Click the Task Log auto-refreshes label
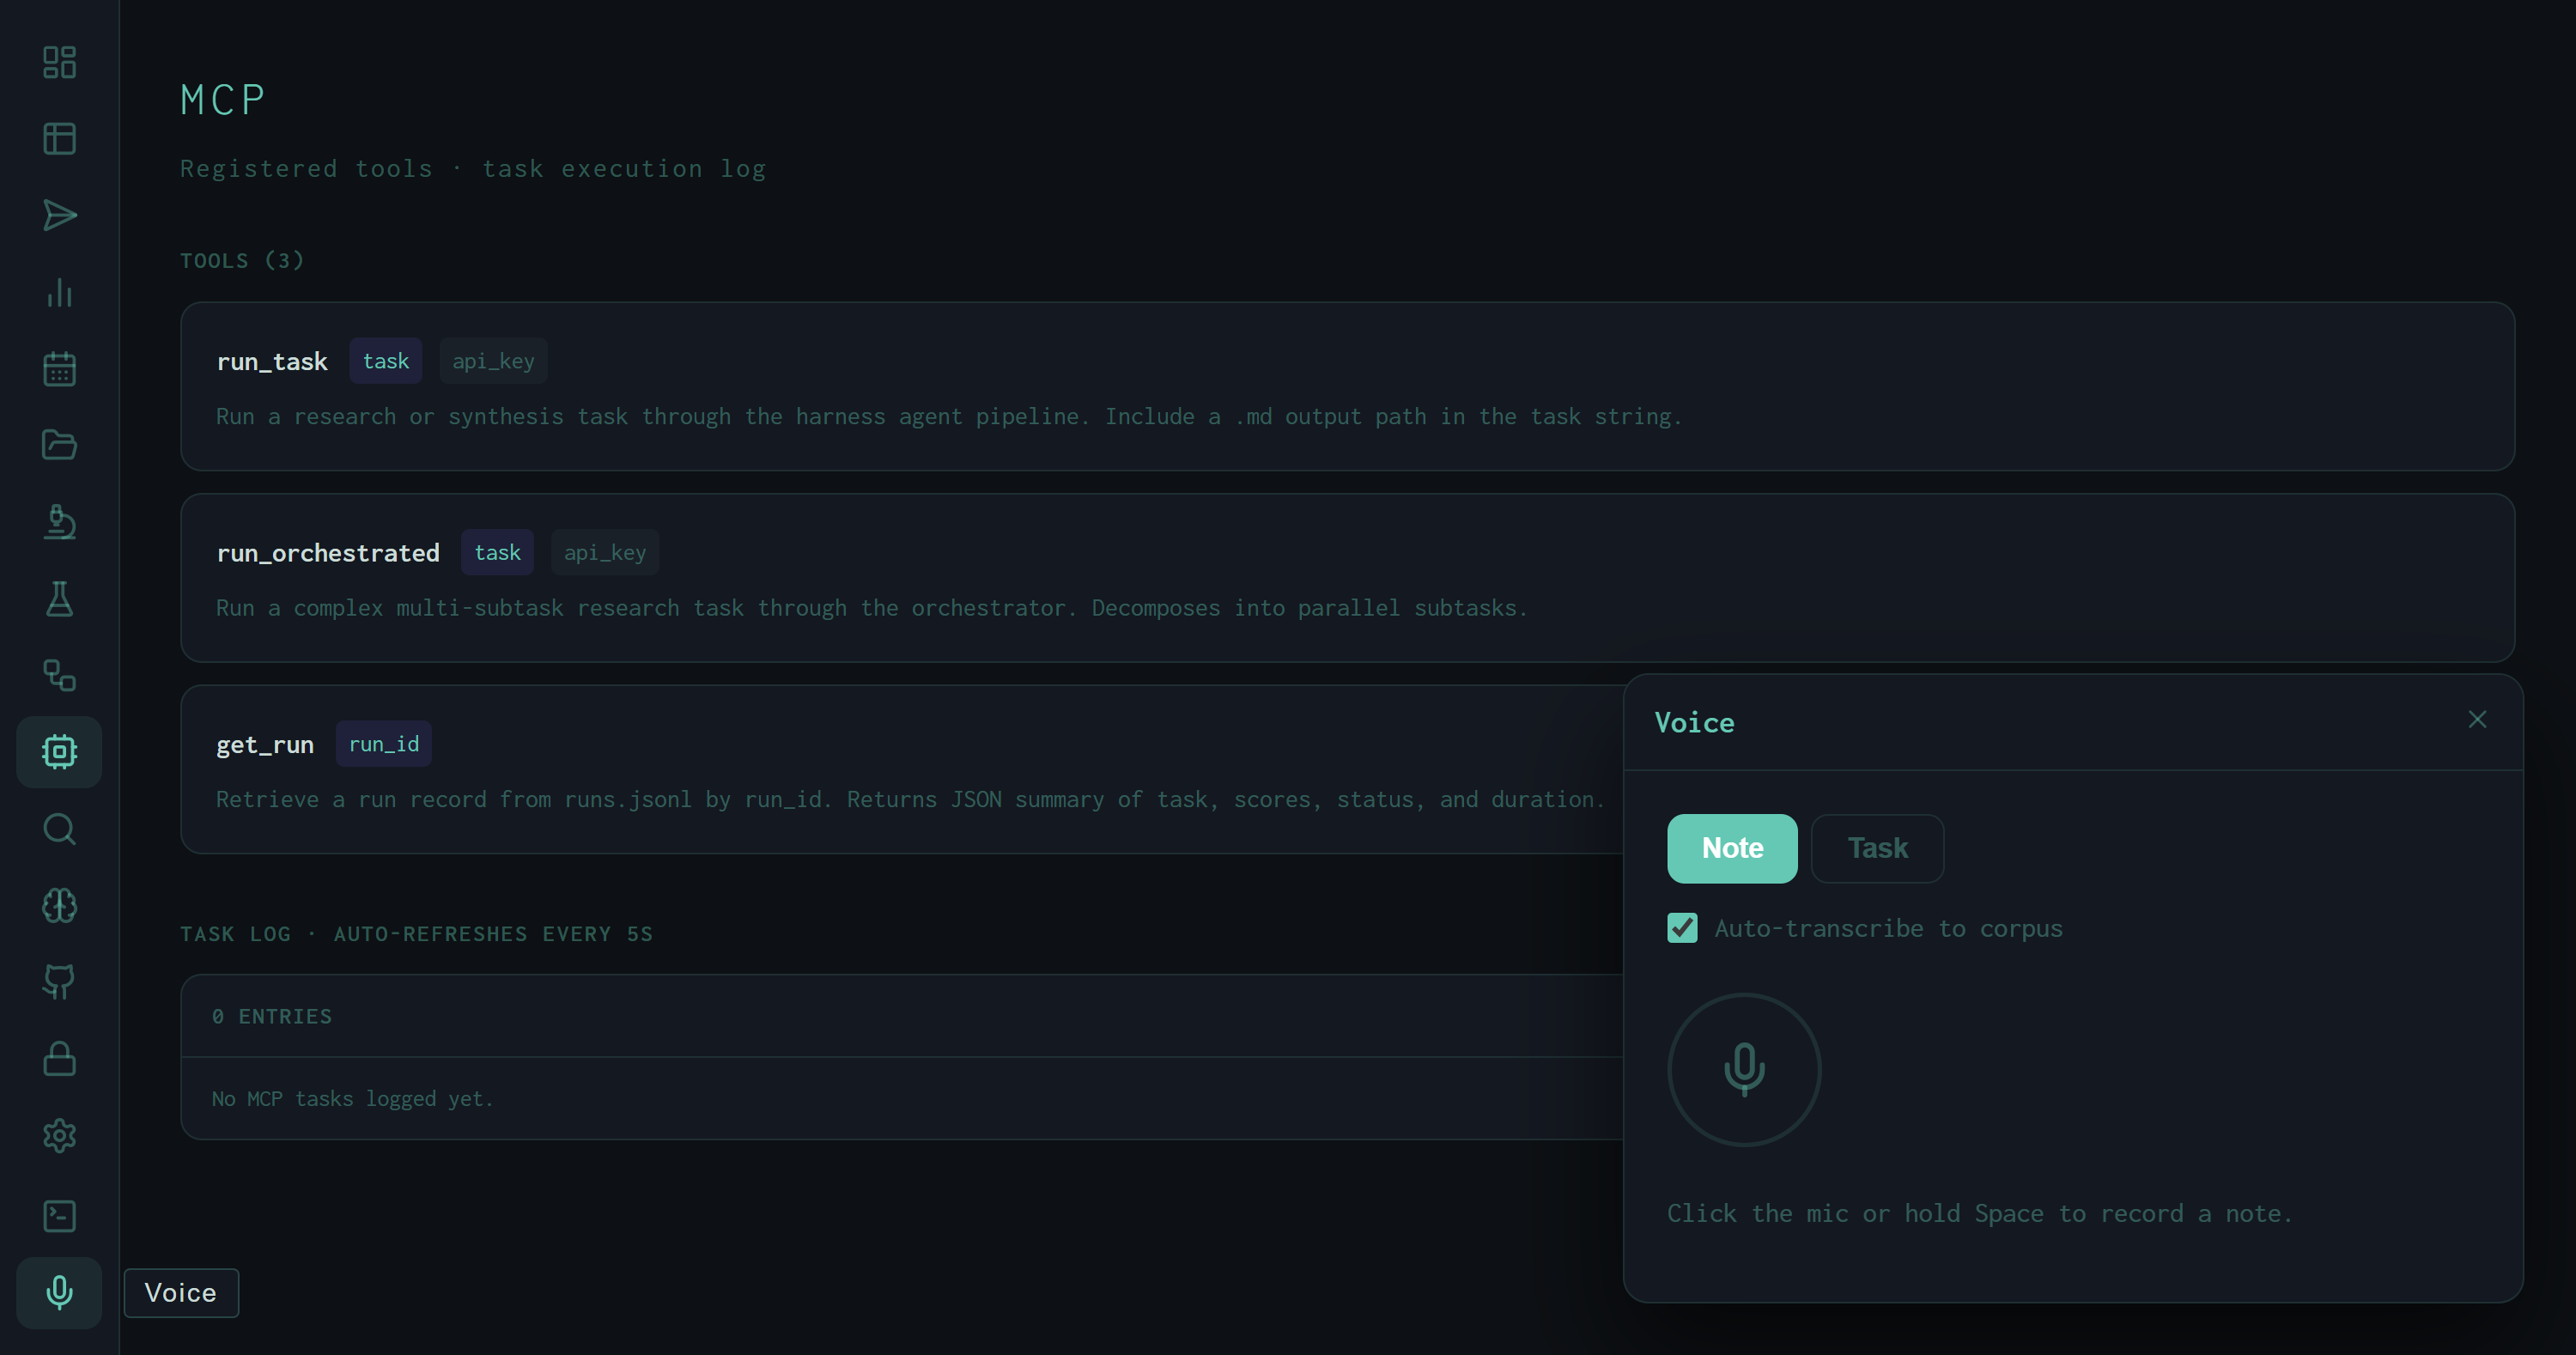 coord(416,934)
